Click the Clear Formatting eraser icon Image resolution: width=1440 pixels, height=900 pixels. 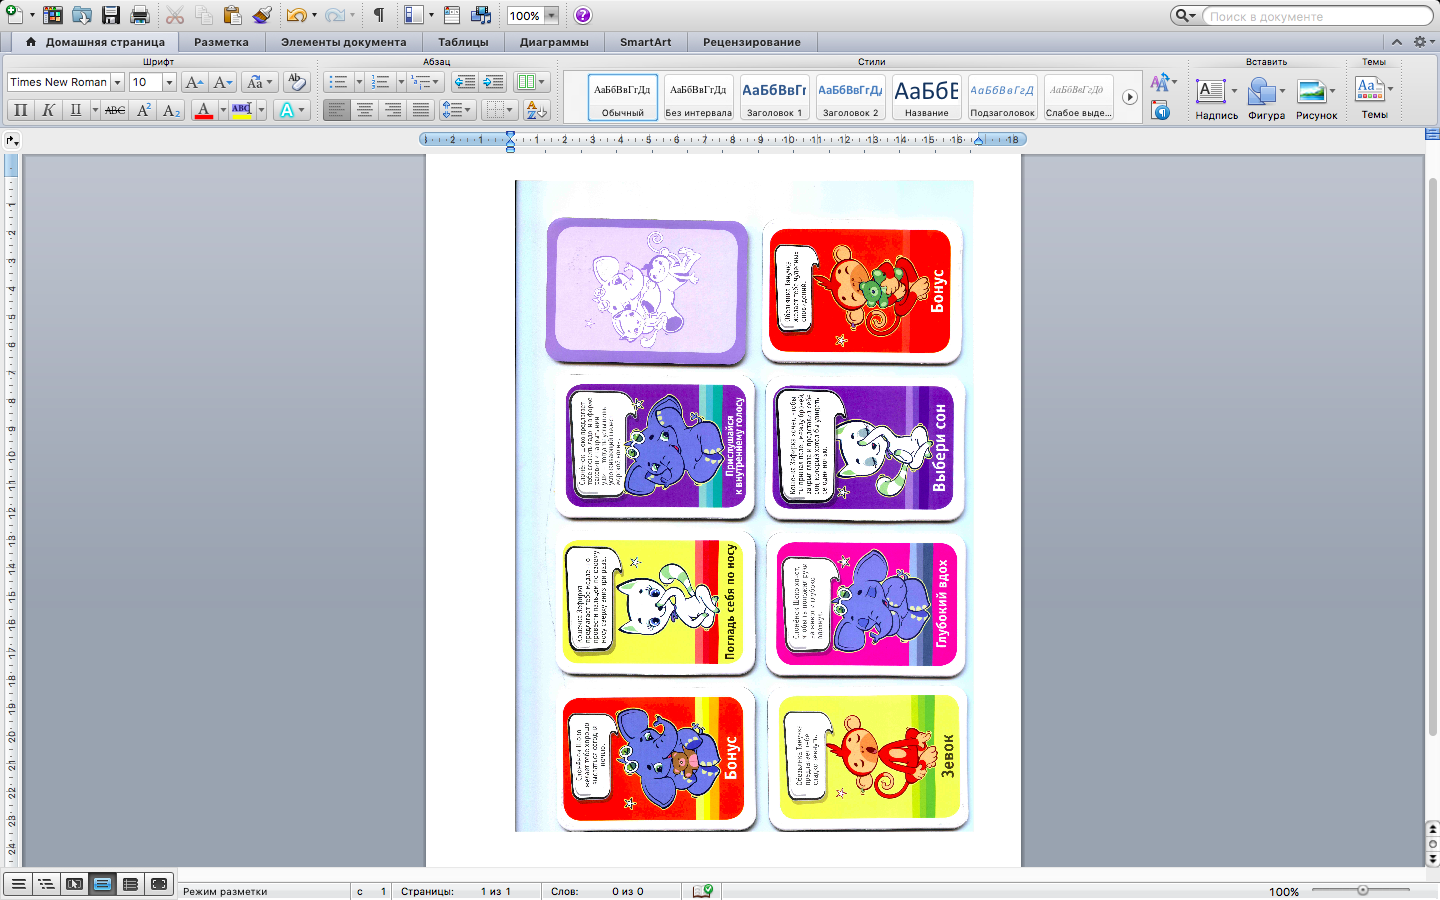coord(296,82)
